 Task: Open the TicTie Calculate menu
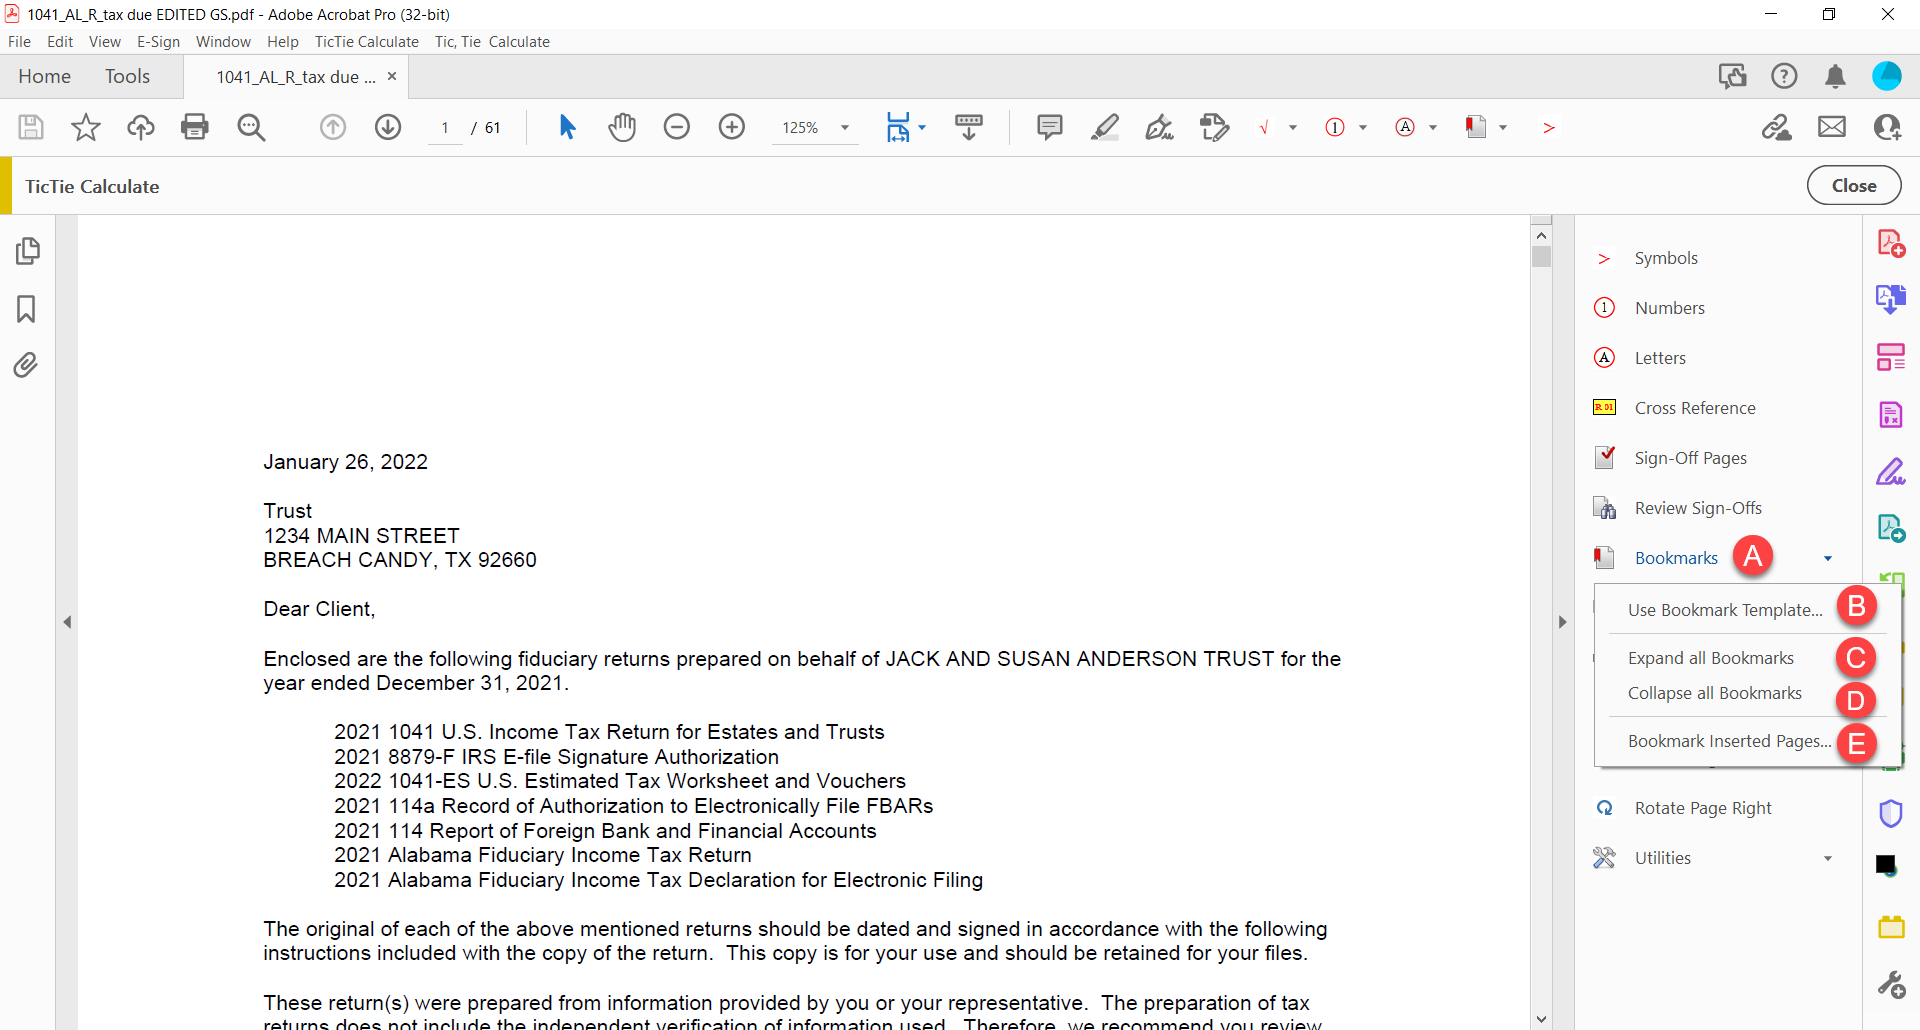click(x=366, y=42)
